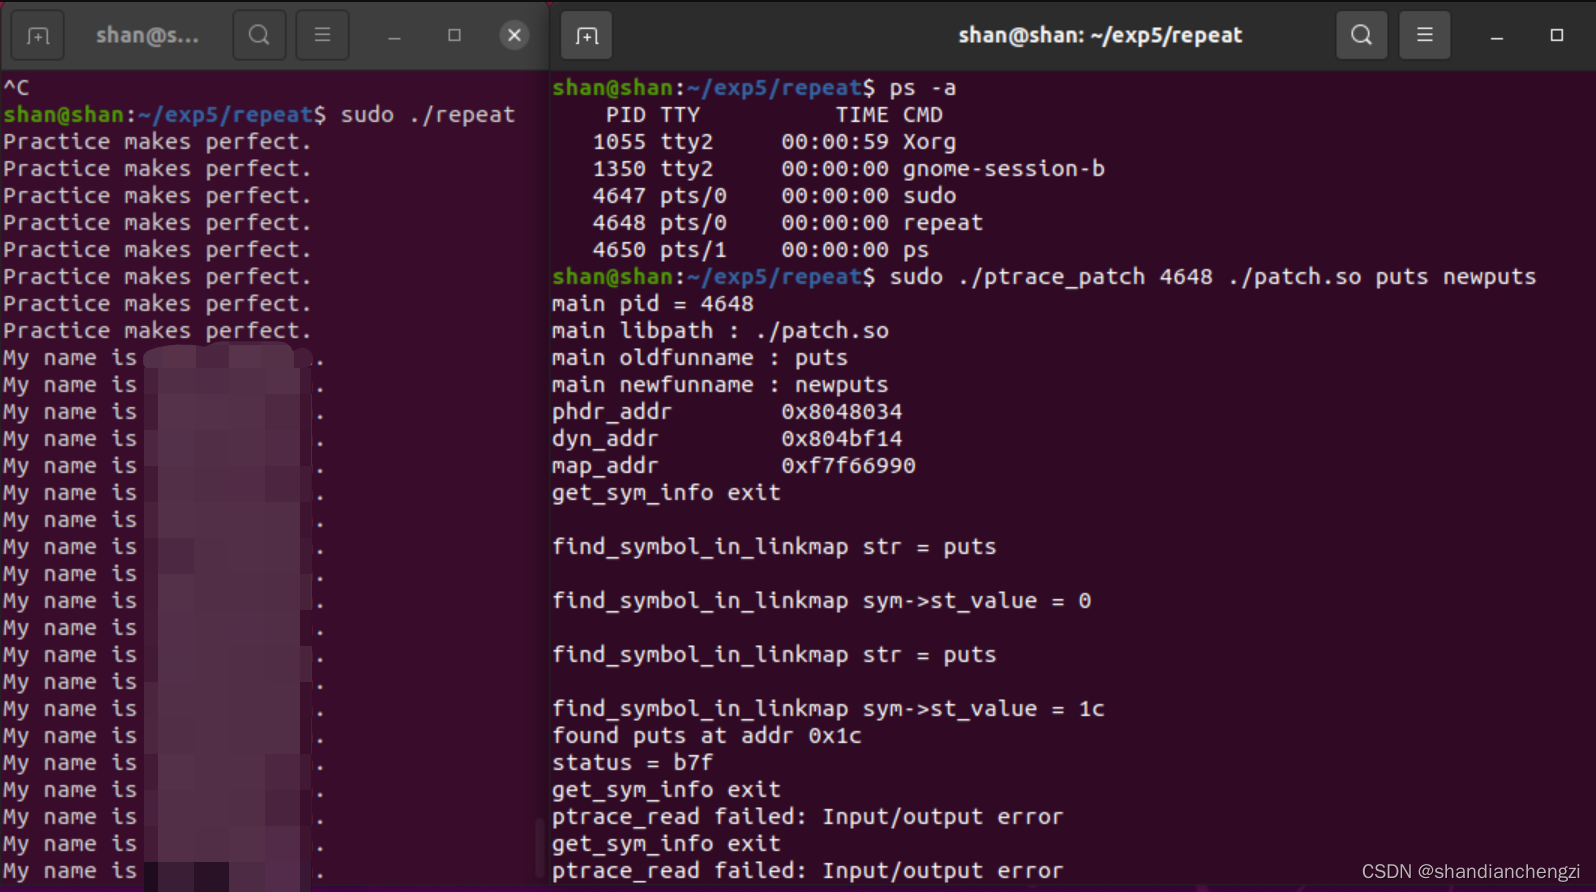This screenshot has width=1596, height=892.
Task: Click the first 'Practice makes perfect.' line
Action: point(157,142)
